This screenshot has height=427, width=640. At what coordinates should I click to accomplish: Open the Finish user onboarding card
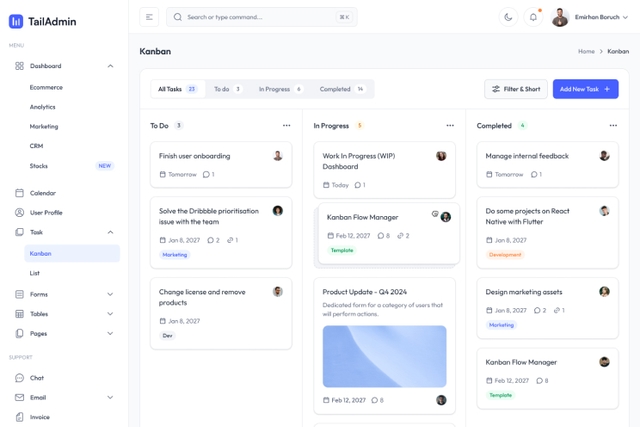221,165
